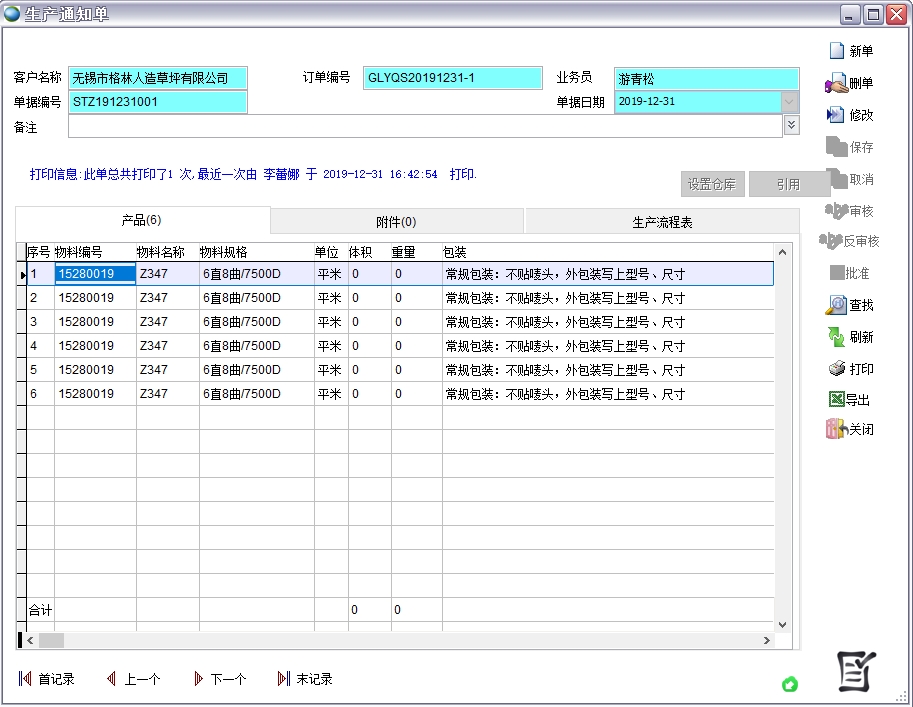The height and width of the screenshot is (707, 913).
Task: Navigate to 下一个 next record
Action: 219,679
